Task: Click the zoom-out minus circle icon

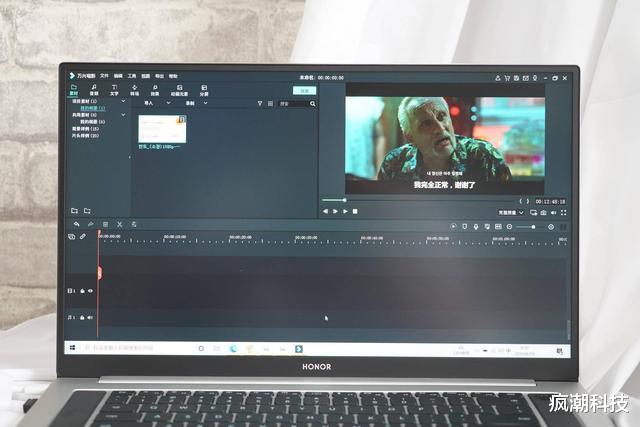Action: pyautogui.click(x=509, y=227)
